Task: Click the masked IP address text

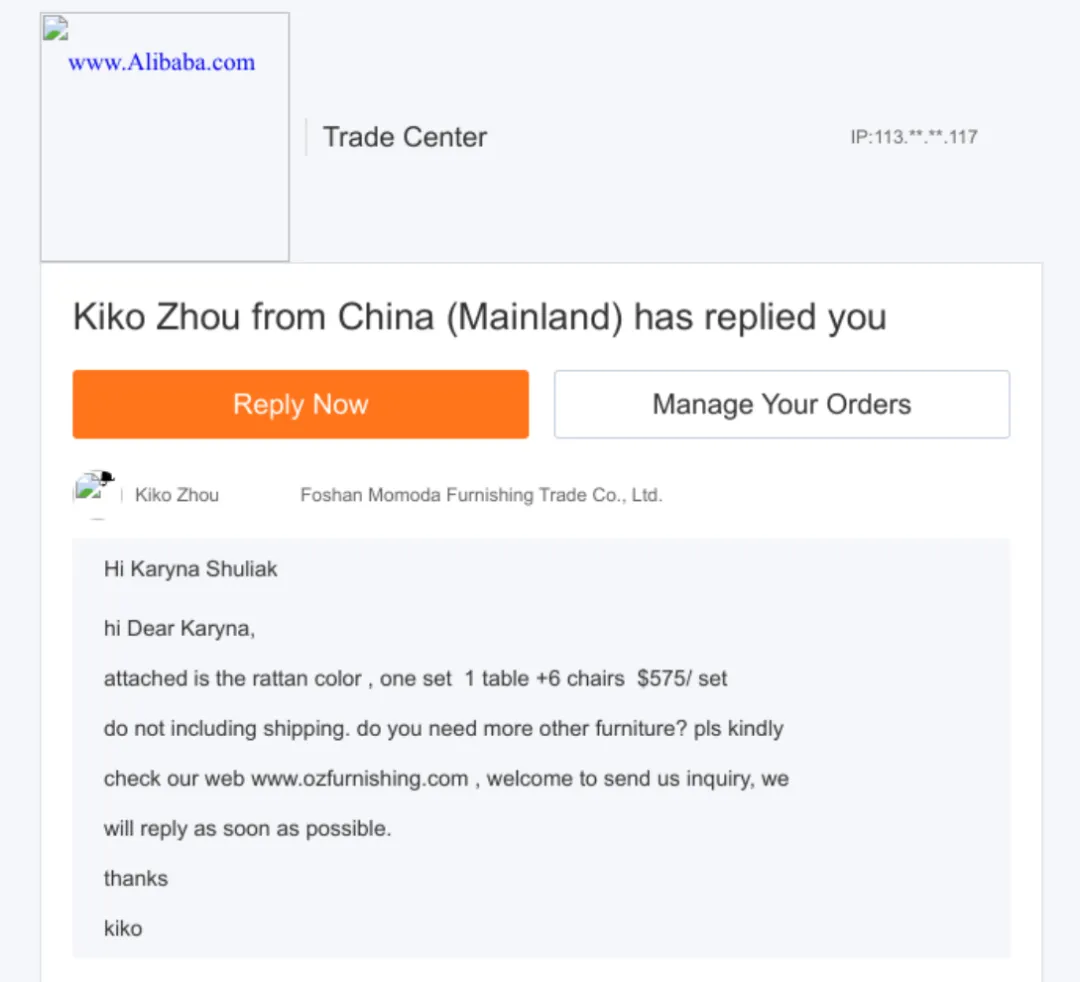Action: [x=913, y=137]
